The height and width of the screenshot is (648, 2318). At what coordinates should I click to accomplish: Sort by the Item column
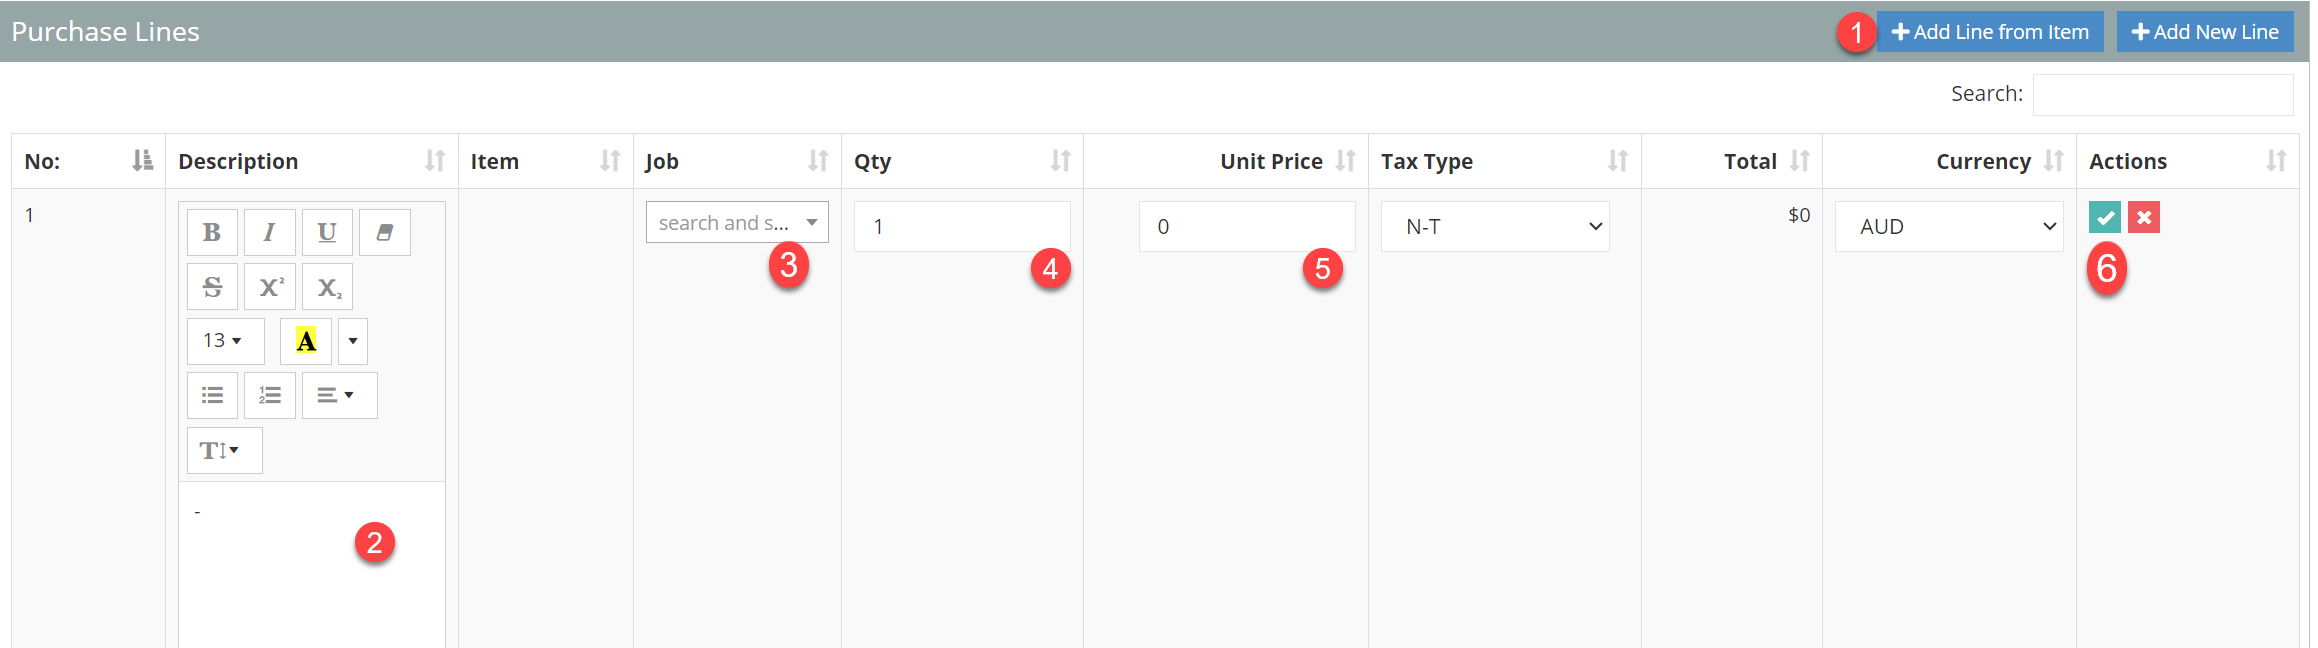(546, 161)
